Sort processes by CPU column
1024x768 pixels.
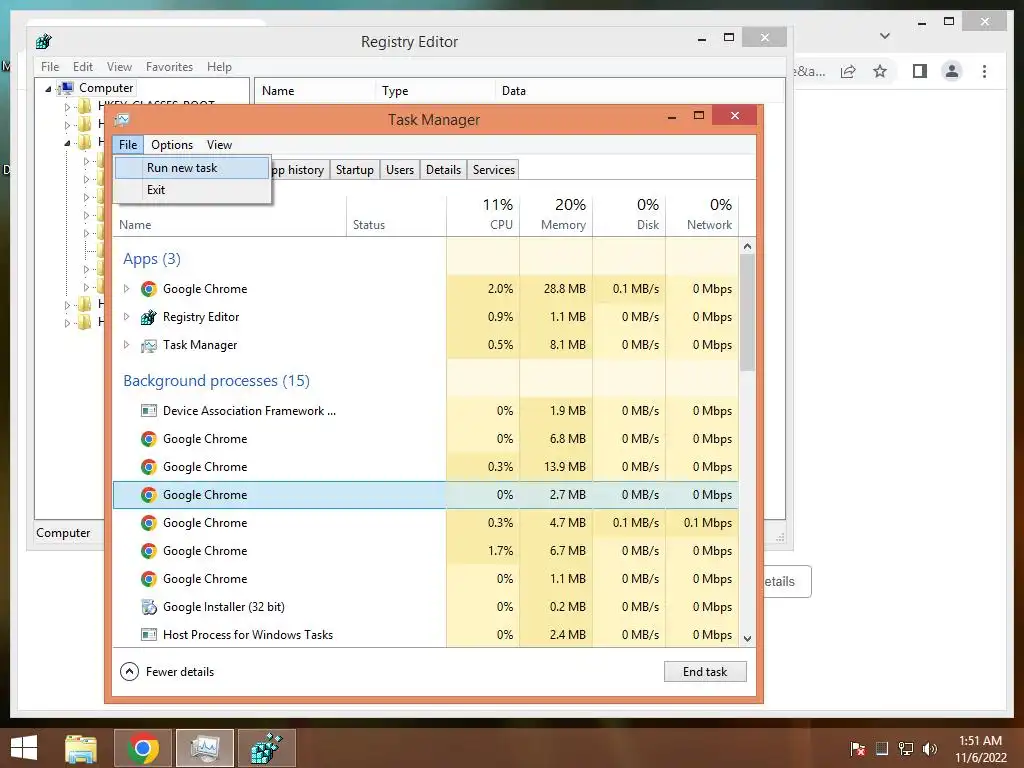483,216
